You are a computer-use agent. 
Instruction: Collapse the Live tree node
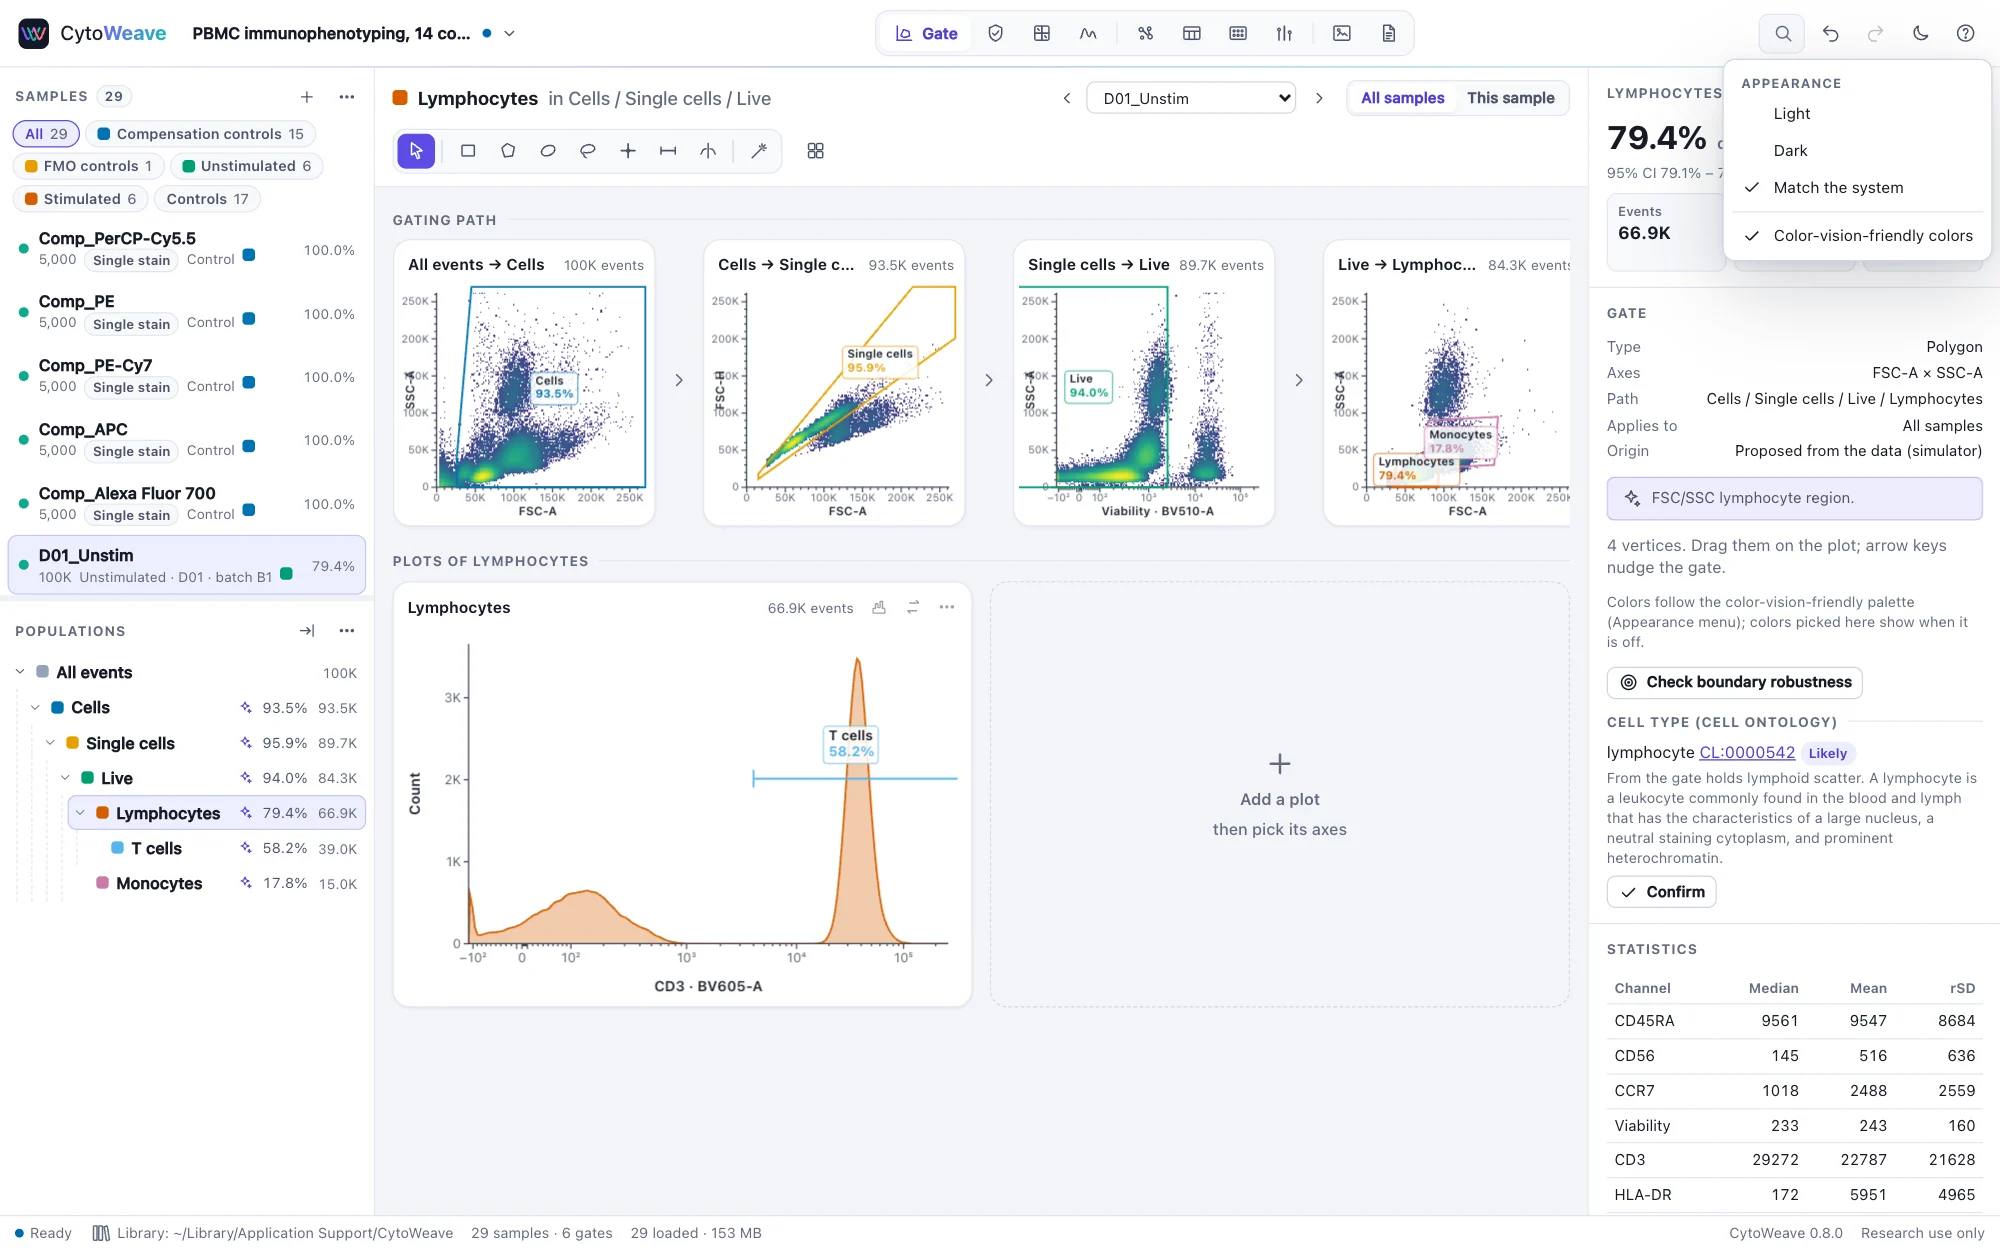coord(65,777)
